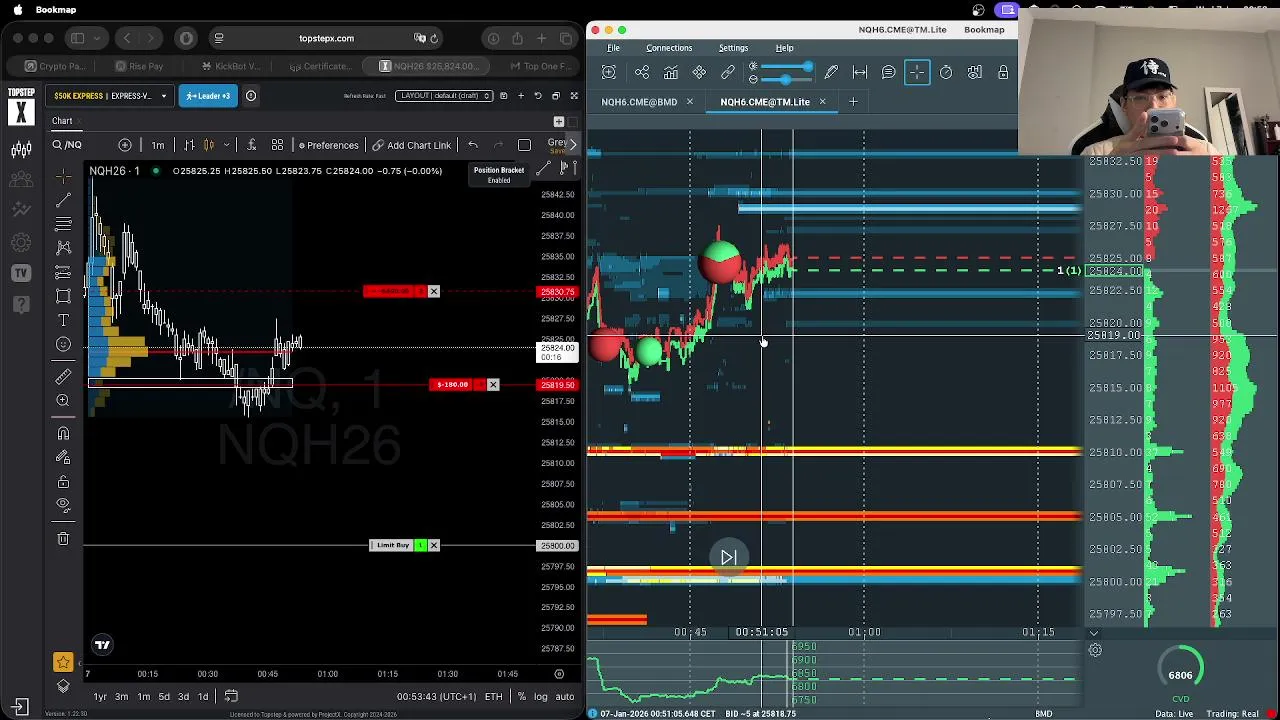Open the Bookmap speech bubble notes icon

click(x=888, y=72)
